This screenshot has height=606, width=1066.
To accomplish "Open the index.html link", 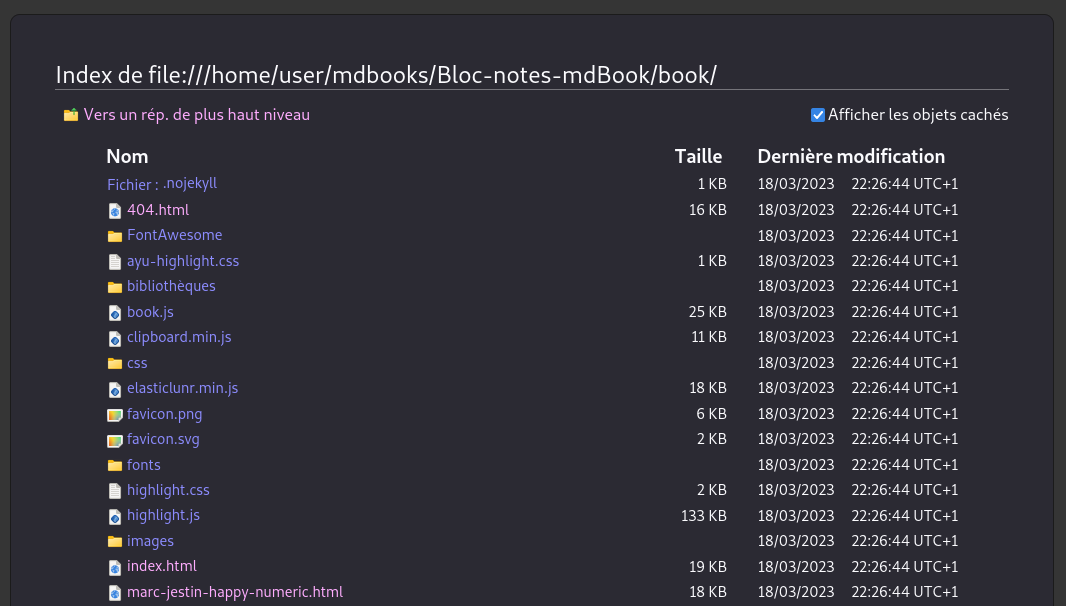I will click(162, 566).
